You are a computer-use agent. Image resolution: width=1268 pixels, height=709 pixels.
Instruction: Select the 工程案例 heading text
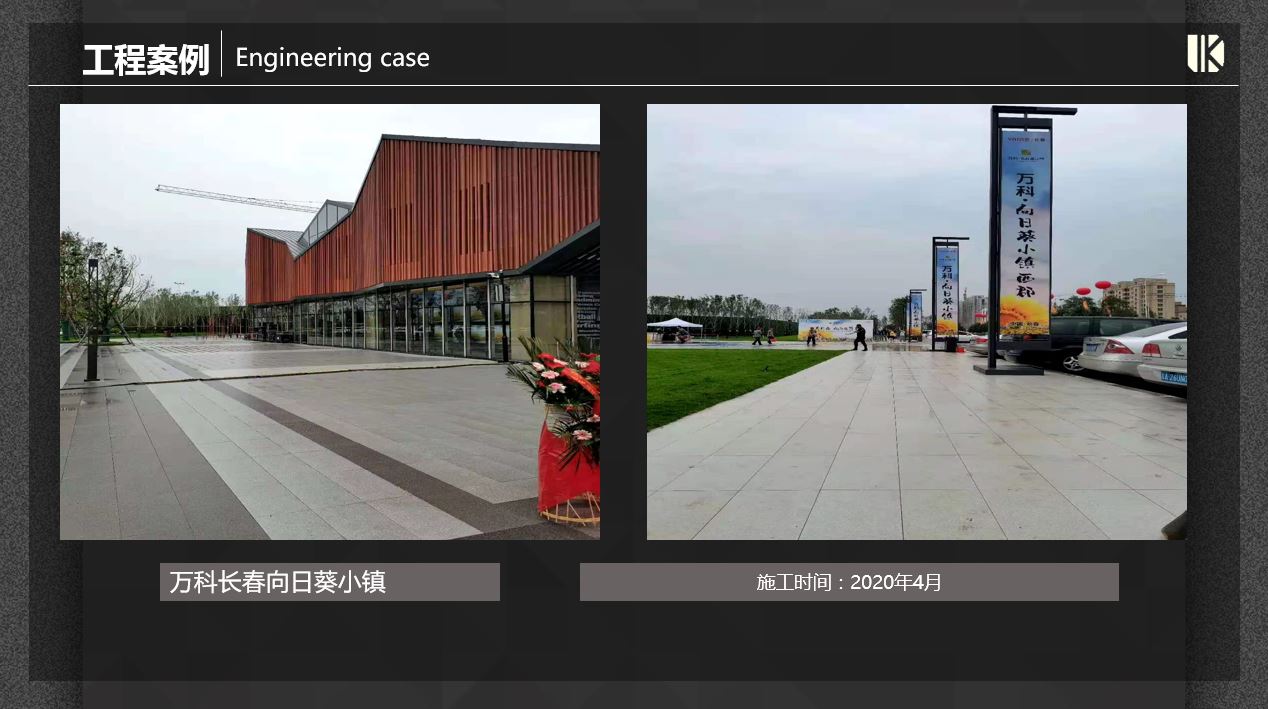click(x=146, y=59)
